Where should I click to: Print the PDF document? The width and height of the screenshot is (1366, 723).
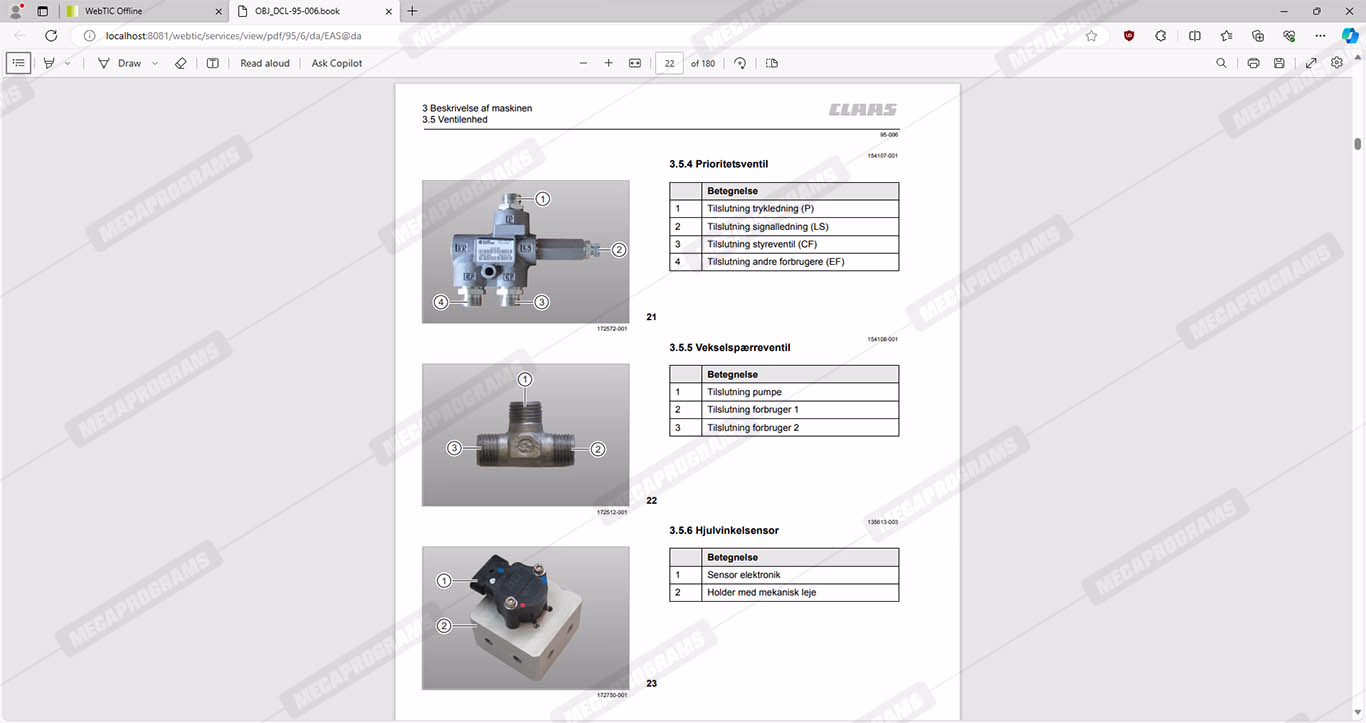1253,63
